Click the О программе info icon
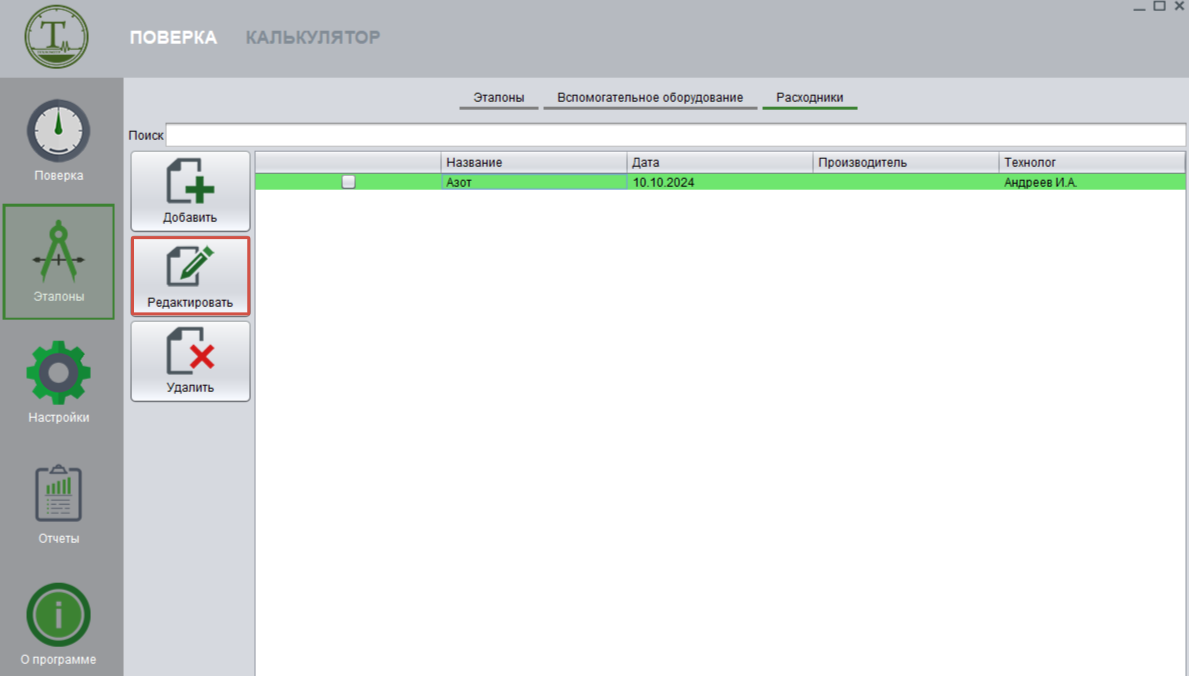Screen dimensions: 1189x676 click(x=58, y=616)
